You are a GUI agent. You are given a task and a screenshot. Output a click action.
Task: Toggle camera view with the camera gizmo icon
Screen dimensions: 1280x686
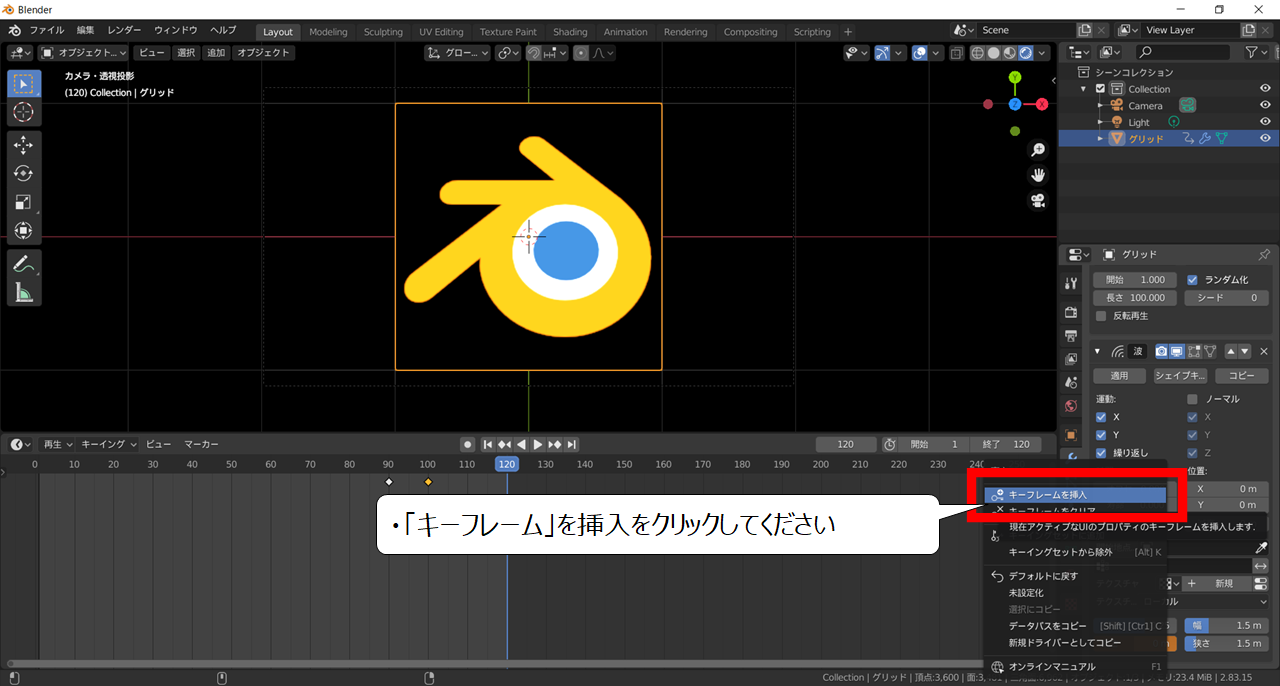pos(1038,200)
